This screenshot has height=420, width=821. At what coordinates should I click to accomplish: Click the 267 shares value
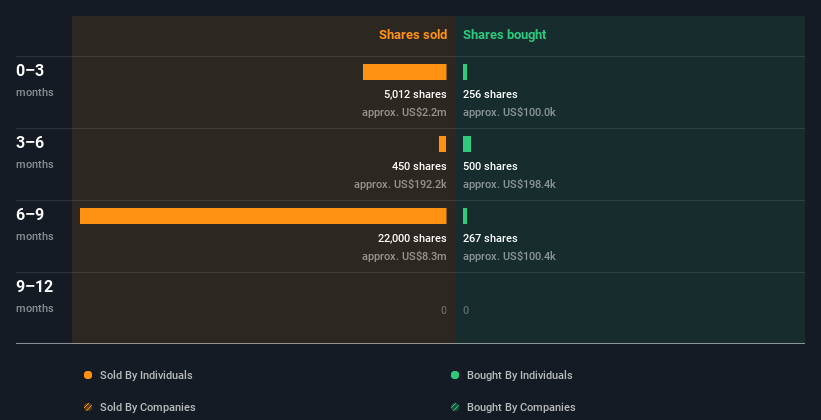(490, 238)
